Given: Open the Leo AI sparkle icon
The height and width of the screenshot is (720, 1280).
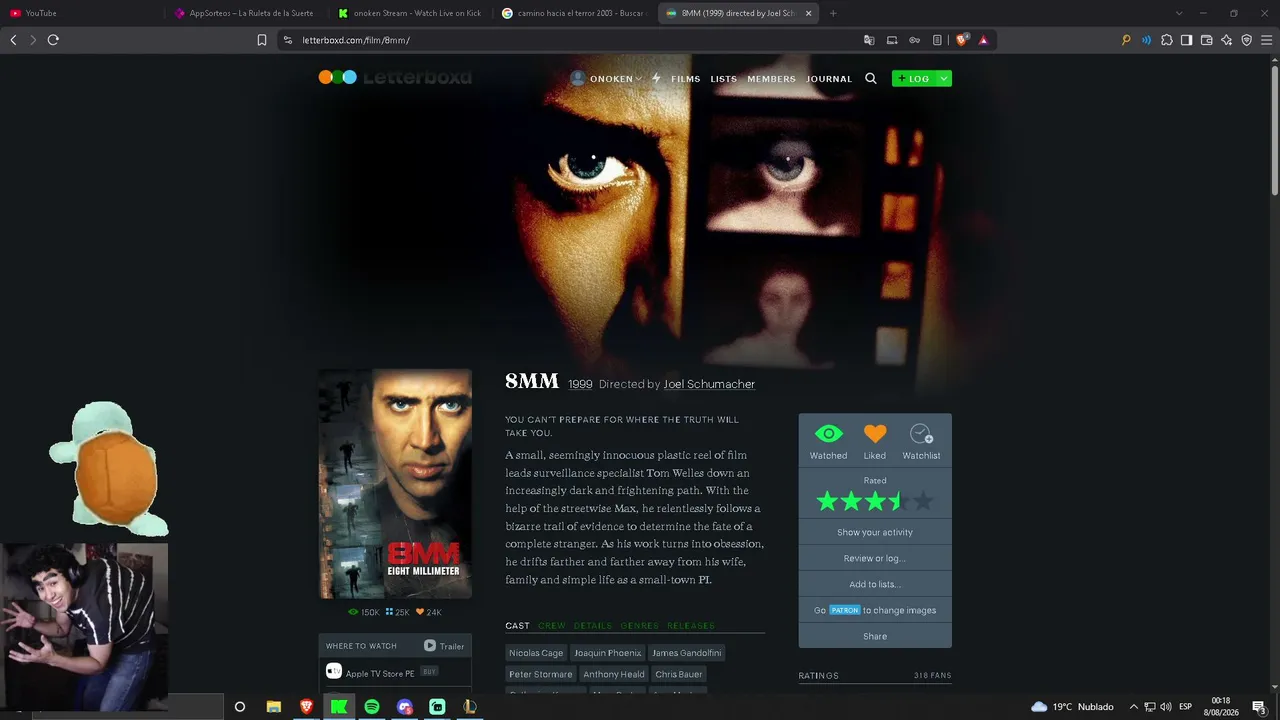Looking at the screenshot, I should (x=1226, y=40).
